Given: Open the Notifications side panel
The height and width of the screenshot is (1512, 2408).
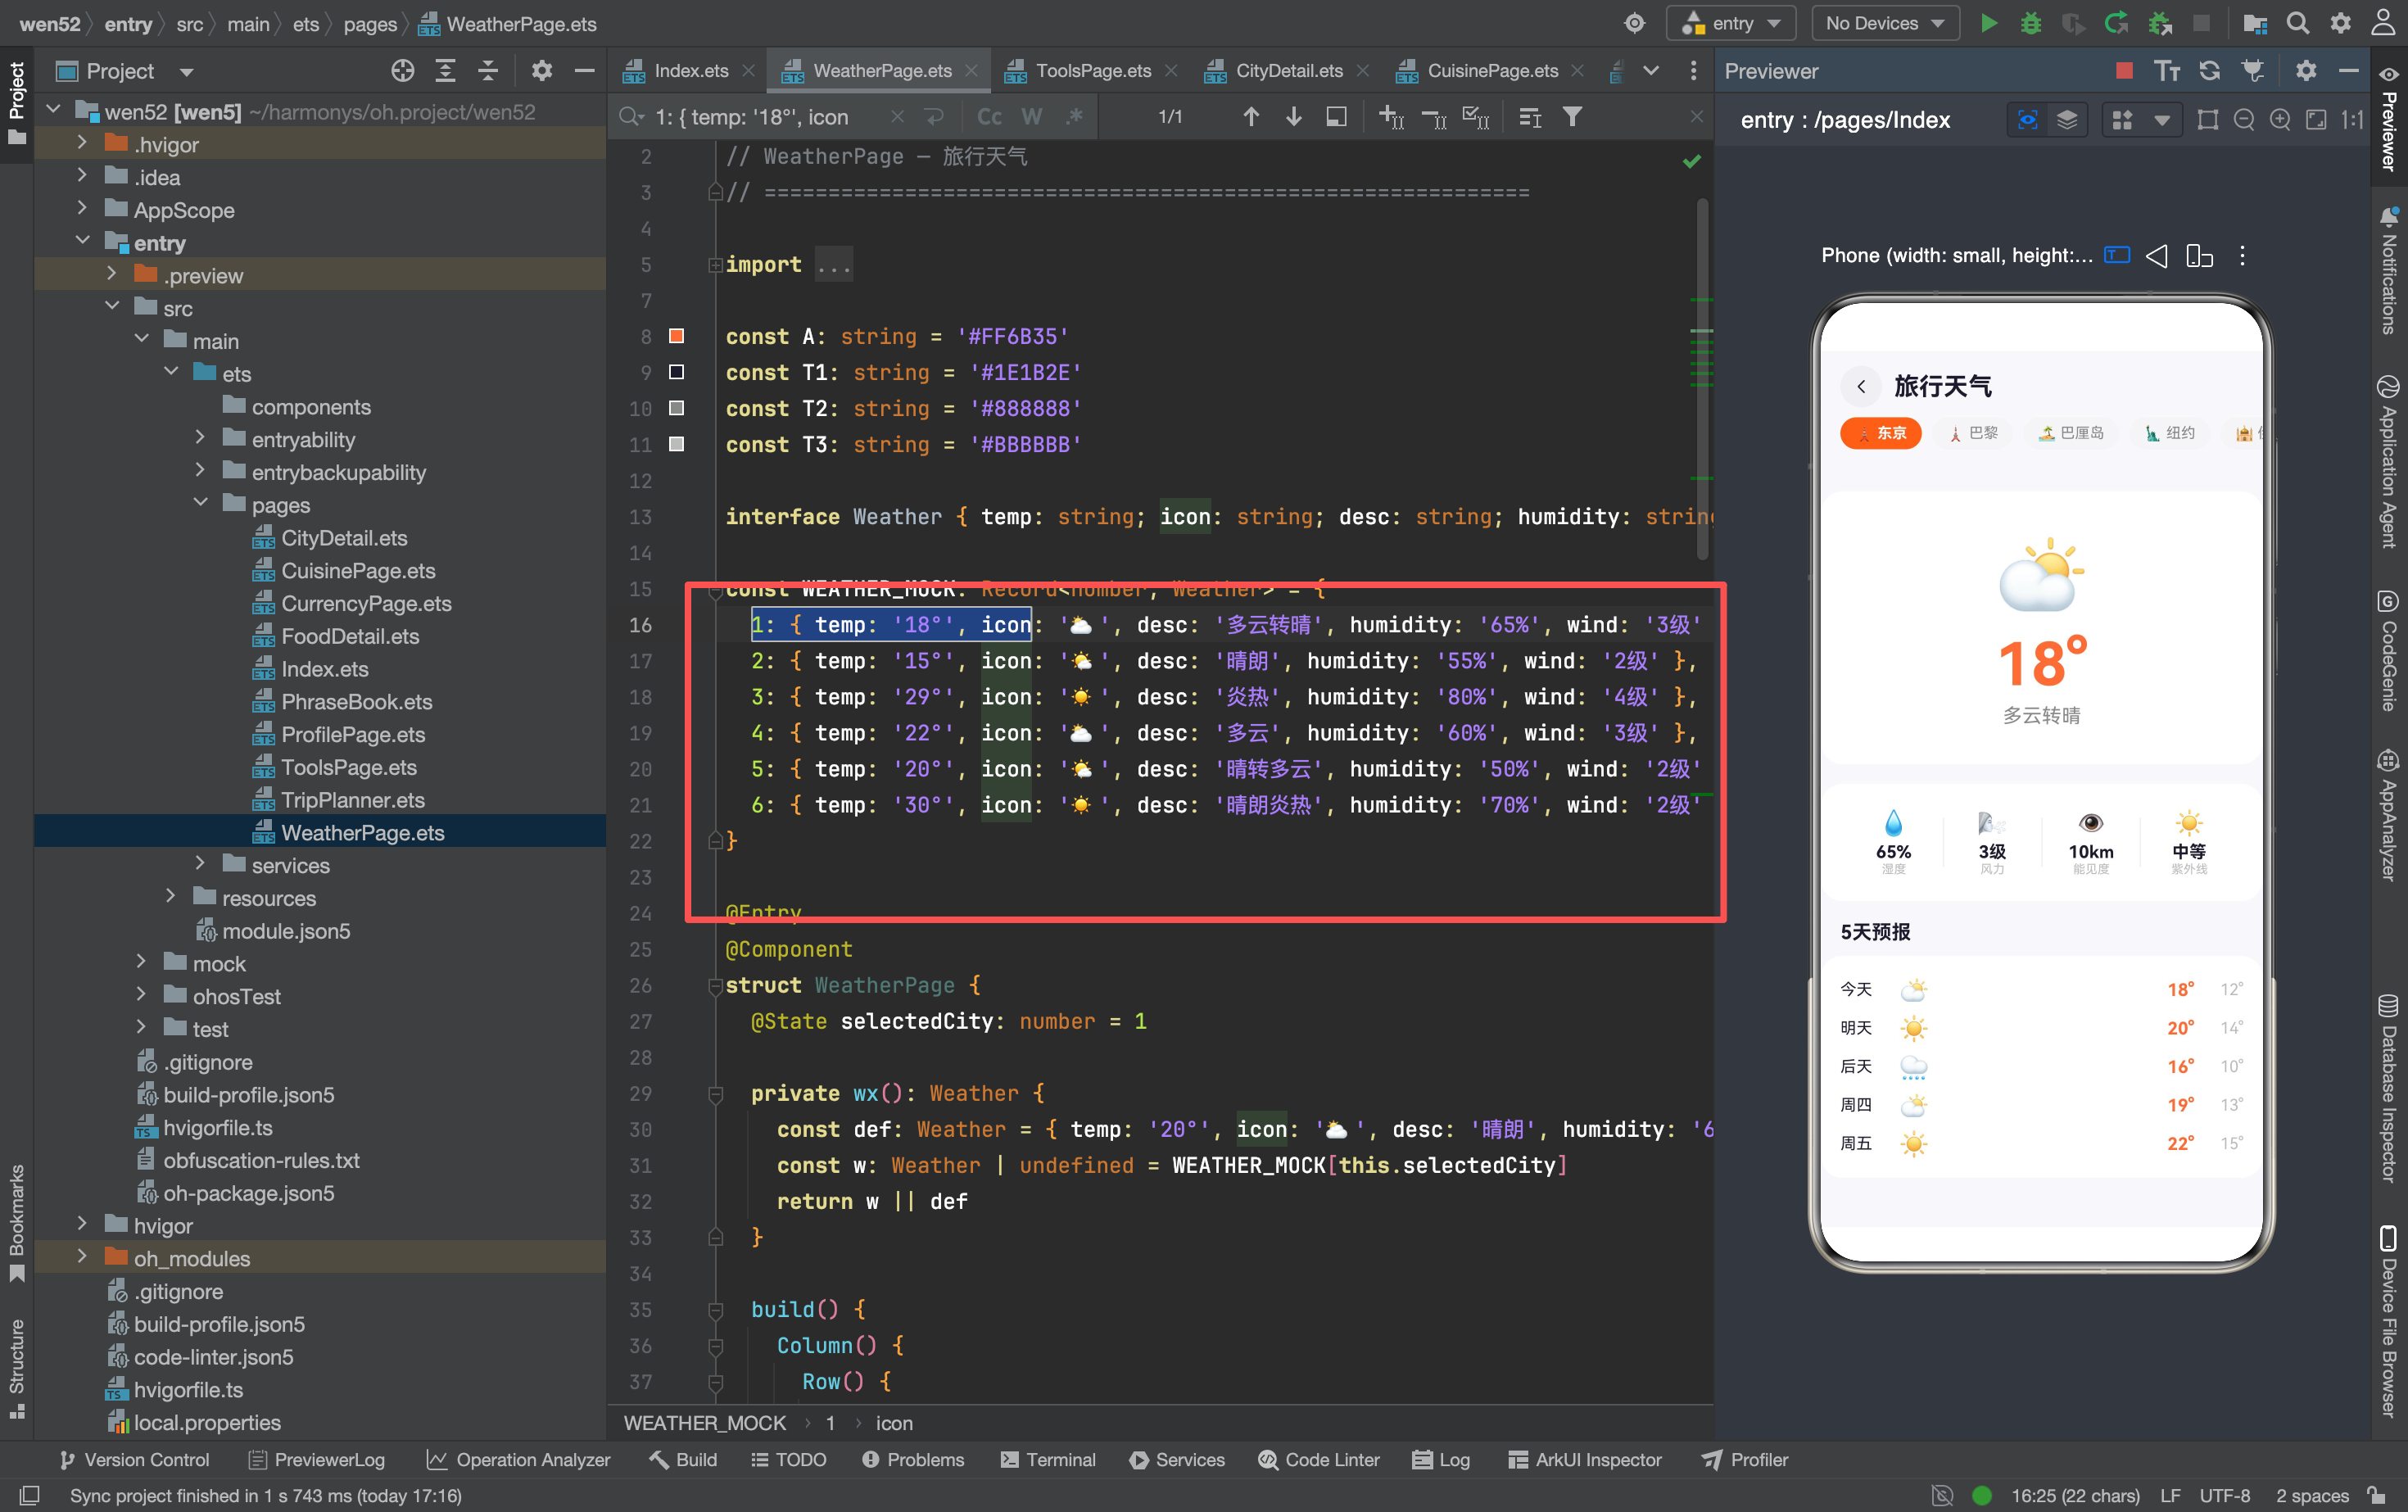Looking at the screenshot, I should click(x=2389, y=270).
